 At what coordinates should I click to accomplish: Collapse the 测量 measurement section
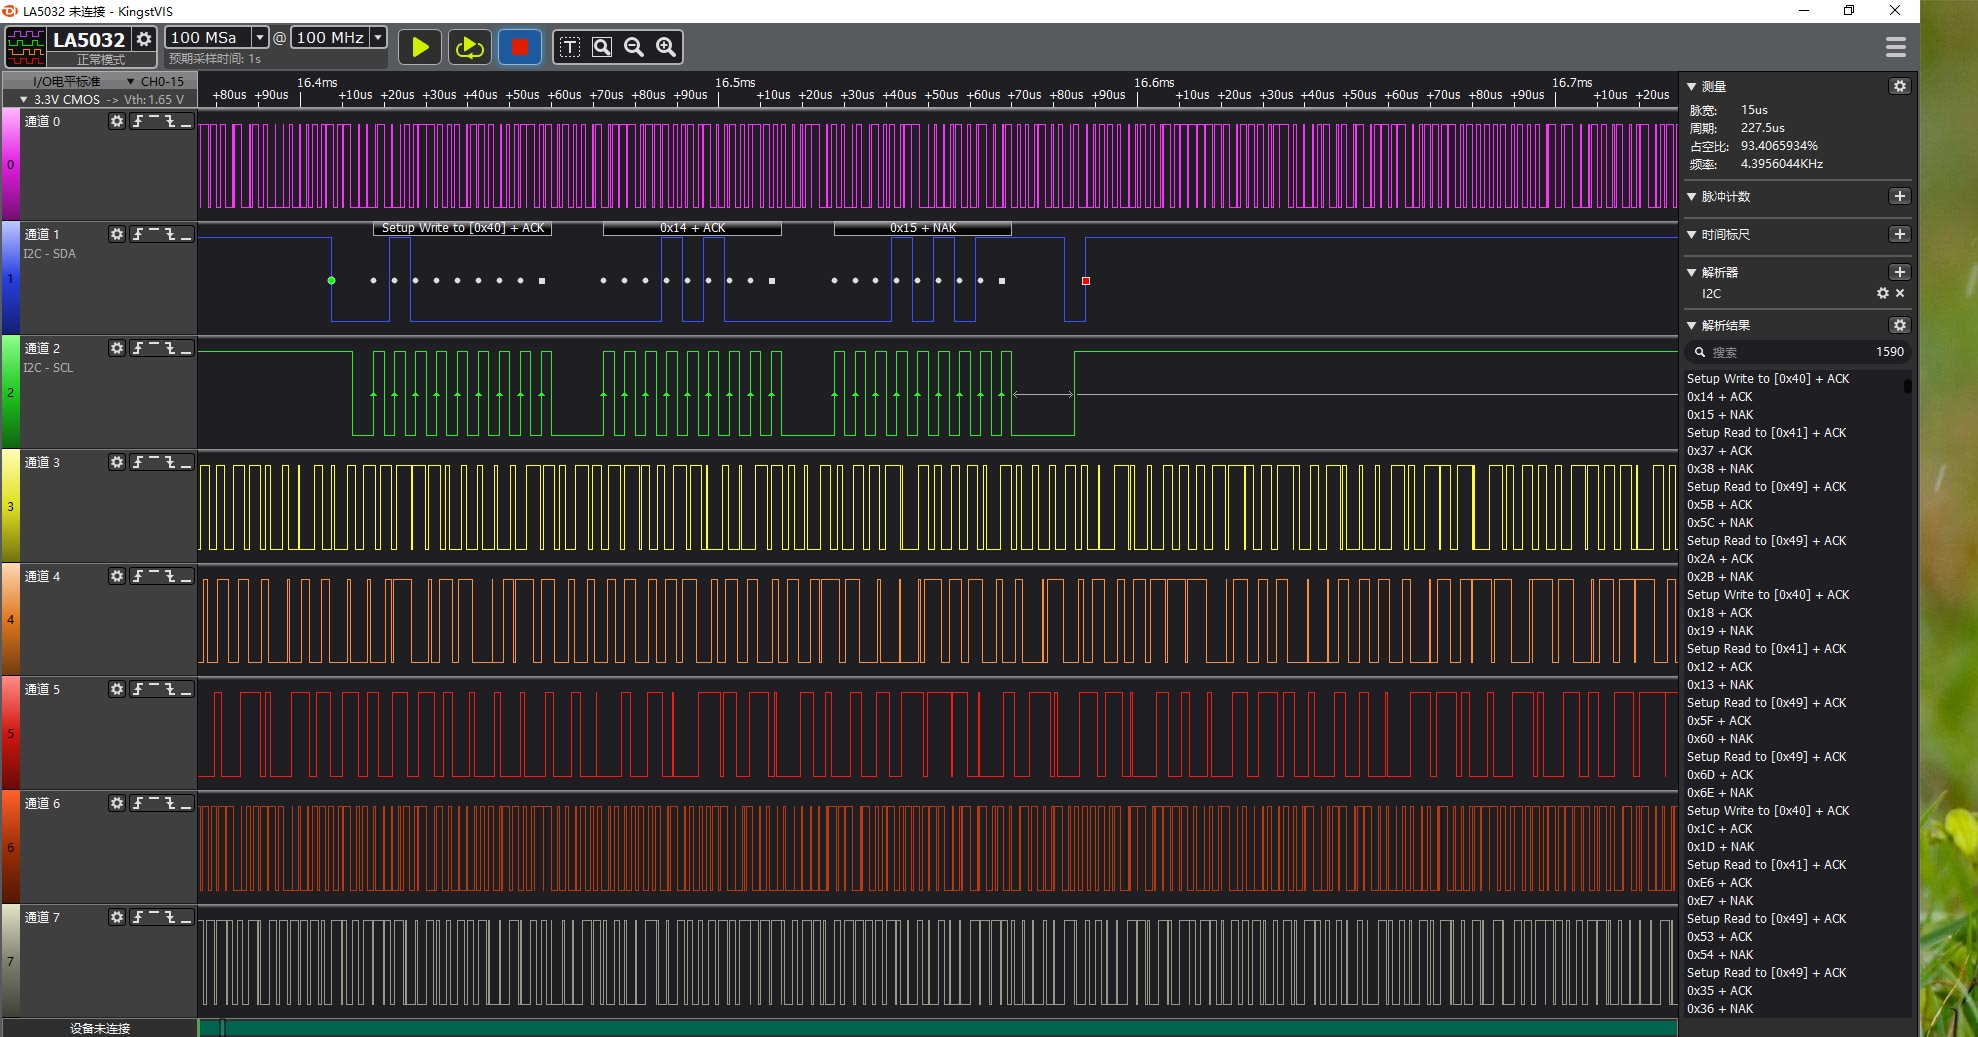(x=1692, y=87)
